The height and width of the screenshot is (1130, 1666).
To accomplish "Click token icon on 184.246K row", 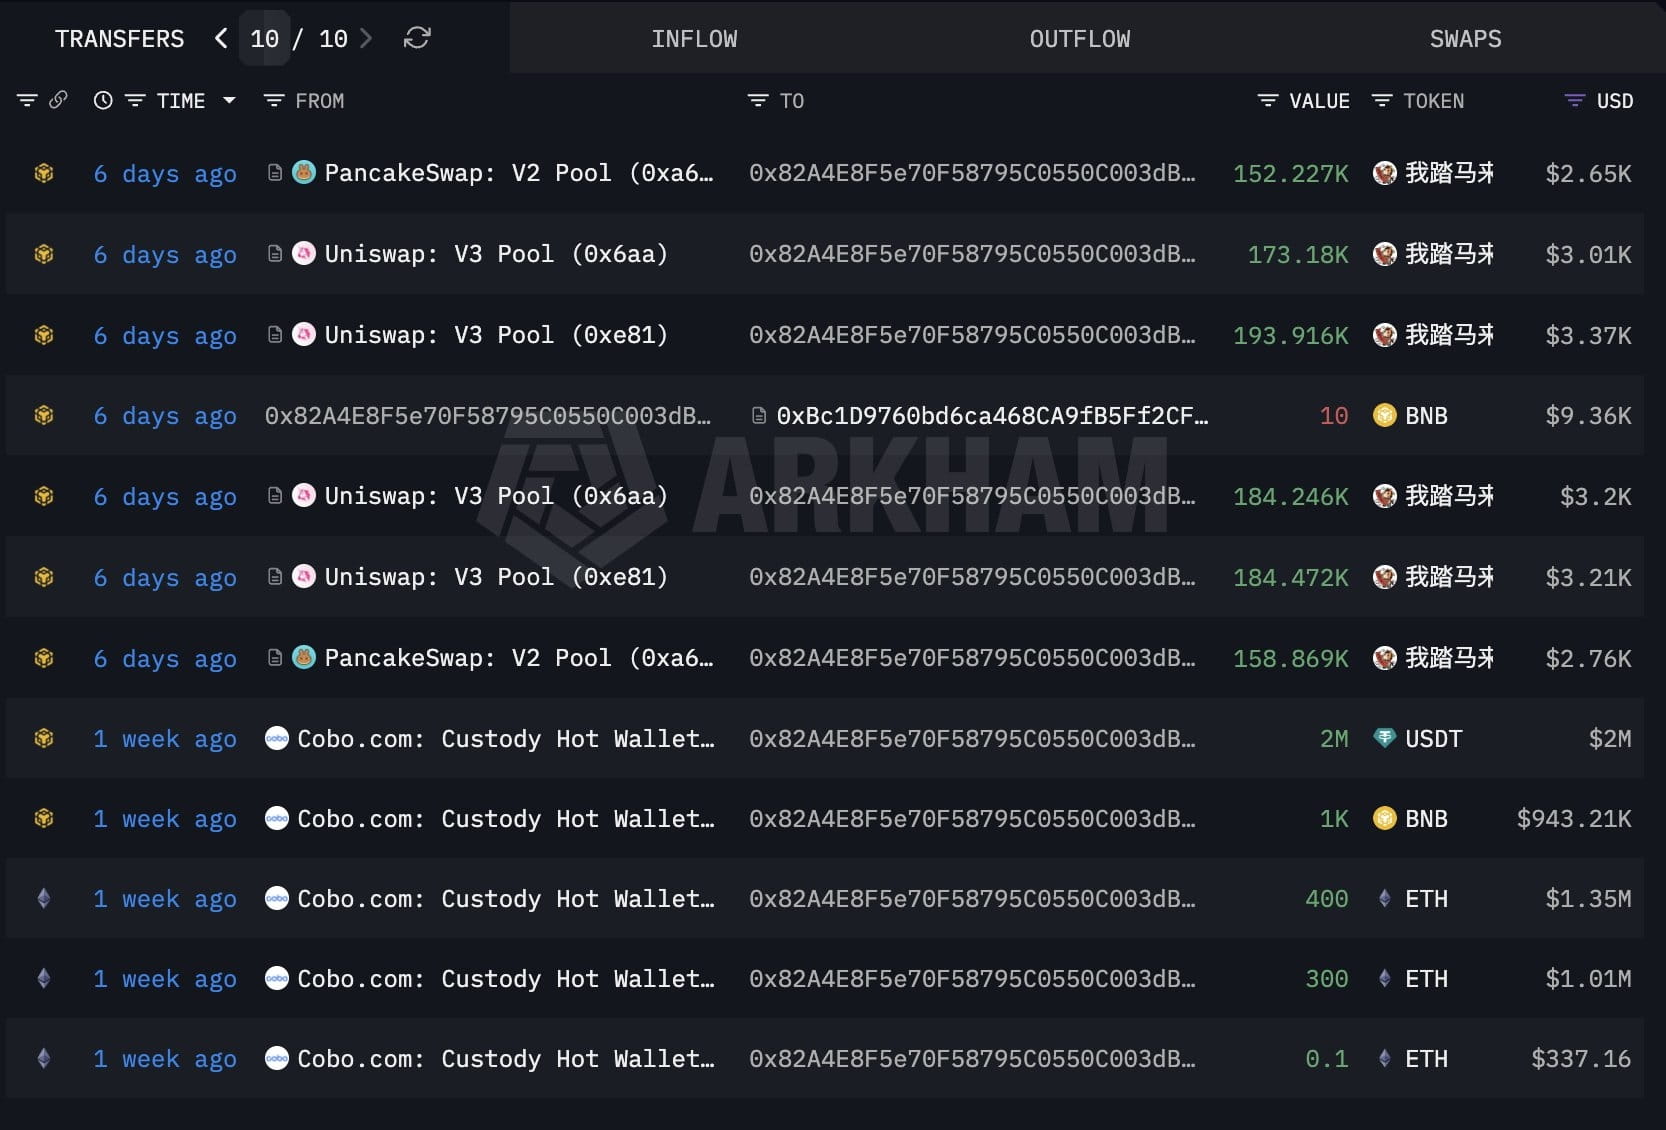I will coord(1385,496).
